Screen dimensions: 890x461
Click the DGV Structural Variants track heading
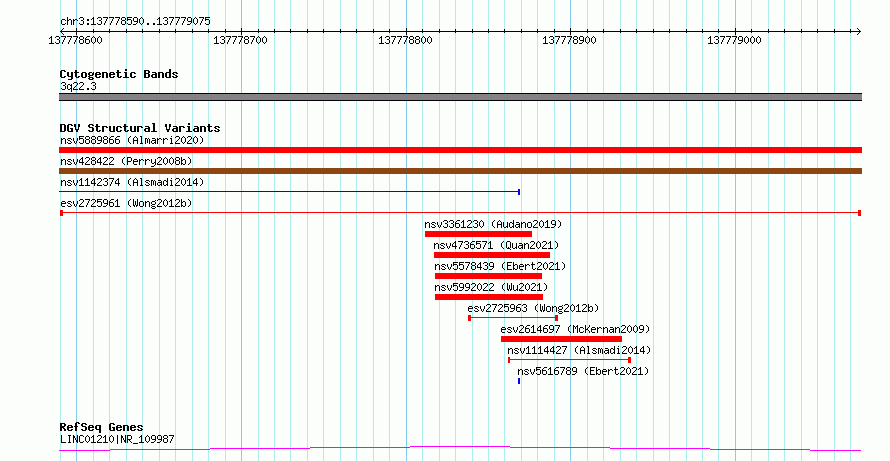pos(140,128)
